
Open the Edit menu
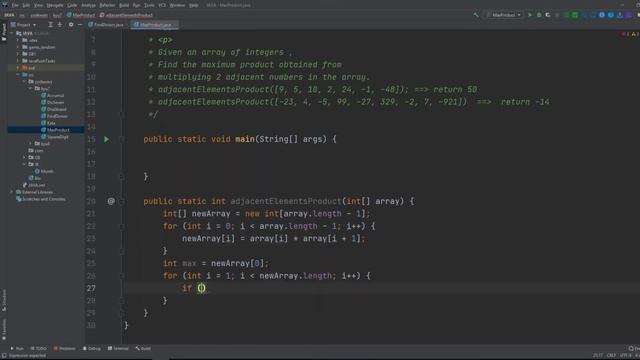tap(26, 5)
